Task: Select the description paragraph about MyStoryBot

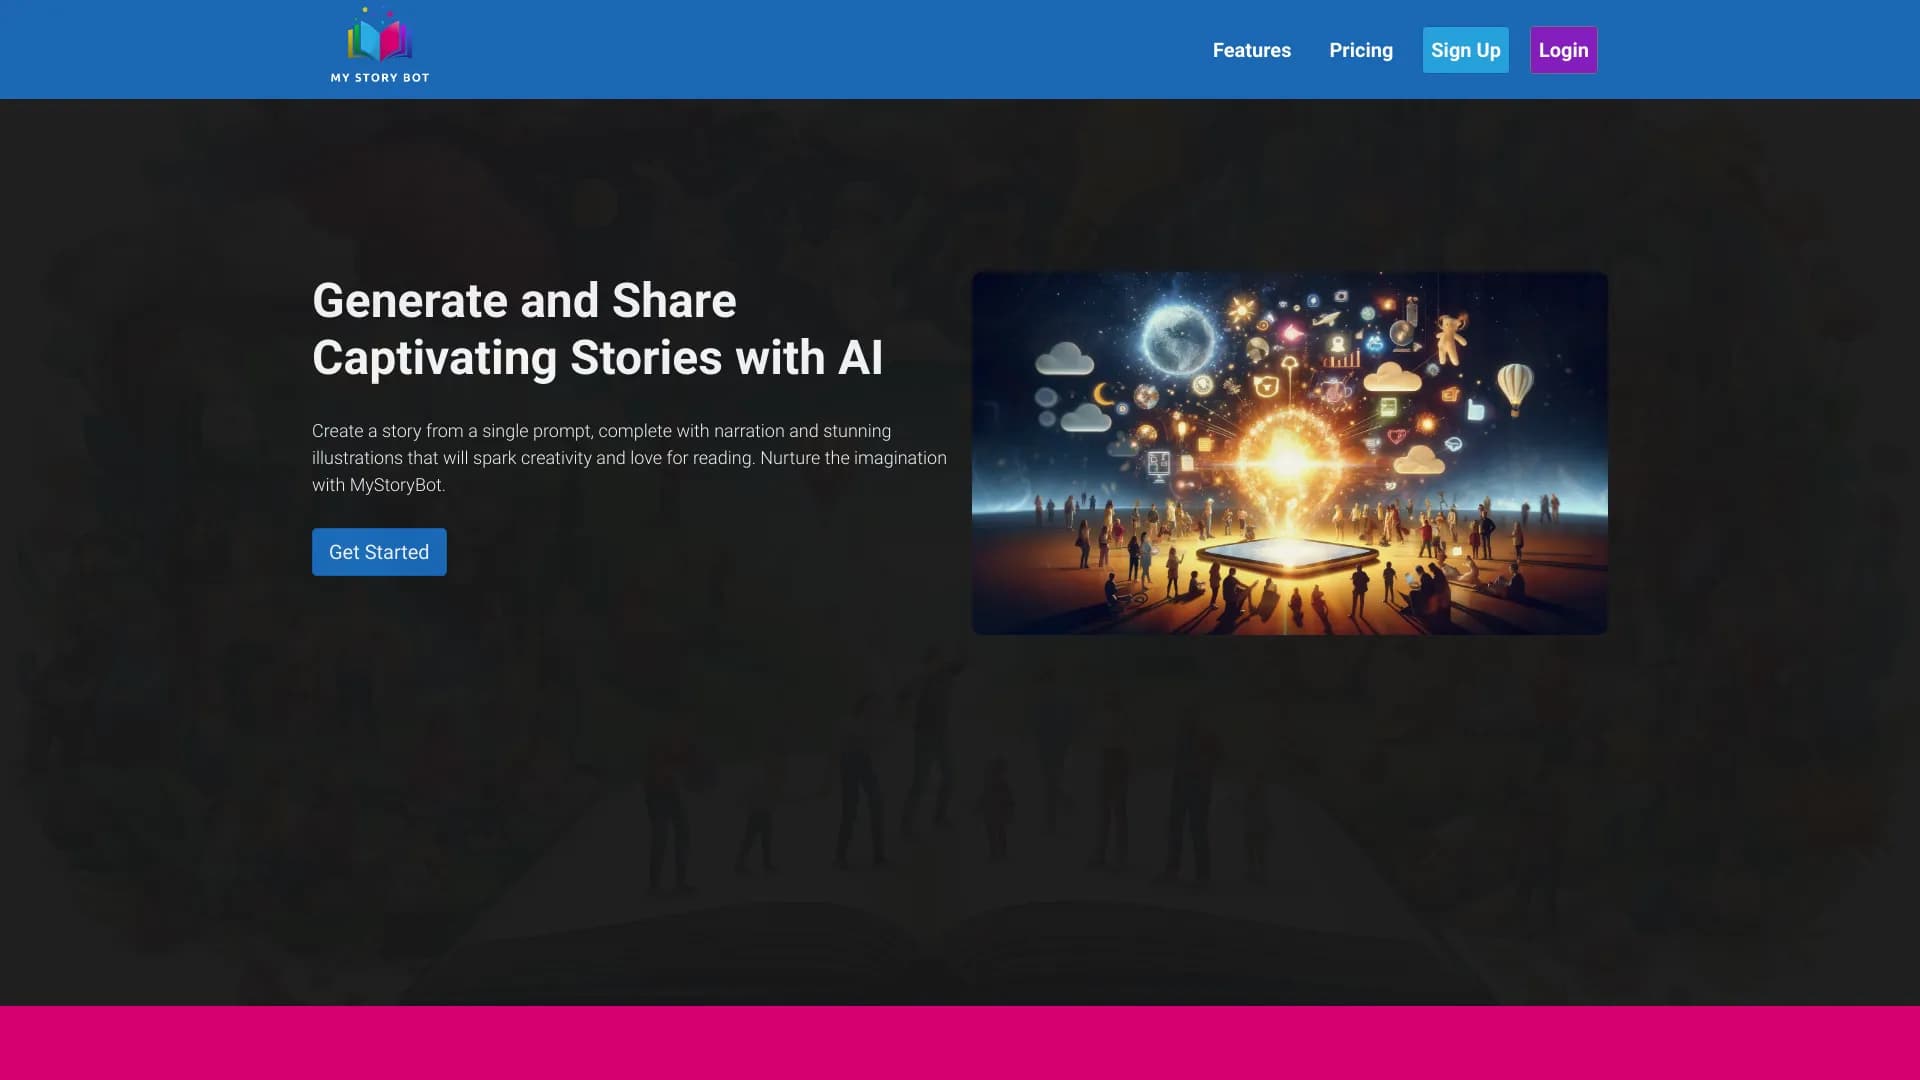Action: tap(629, 457)
